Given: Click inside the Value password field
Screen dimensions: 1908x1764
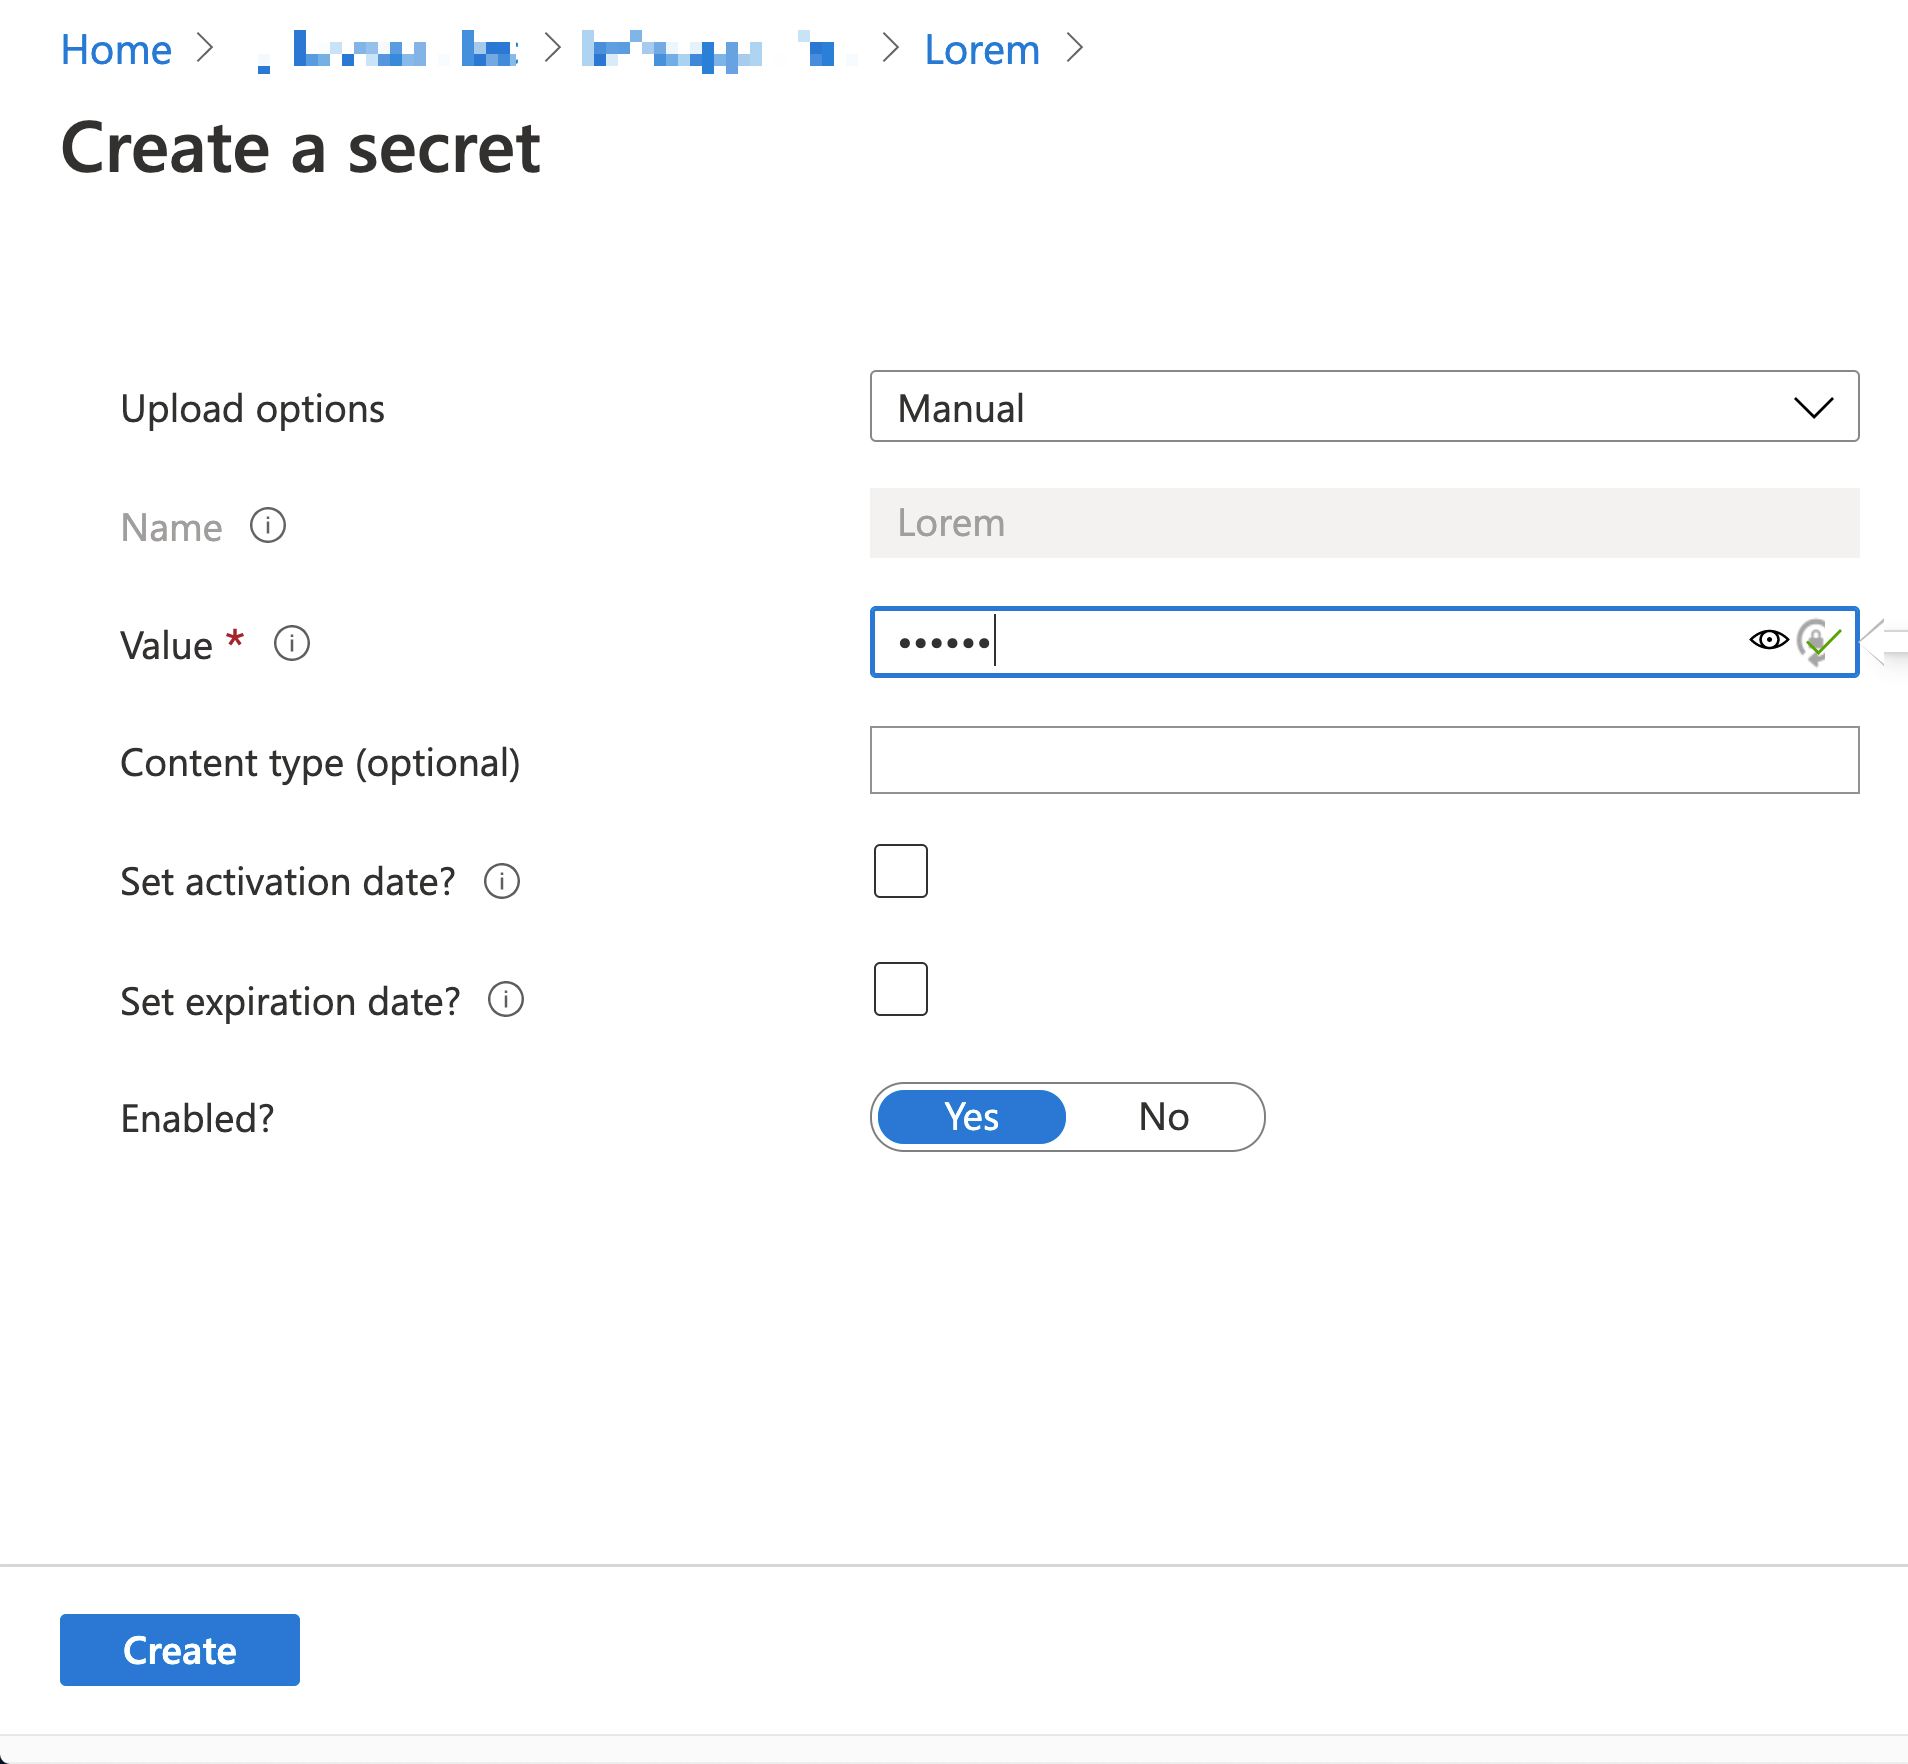Looking at the screenshot, I should (x=1300, y=641).
